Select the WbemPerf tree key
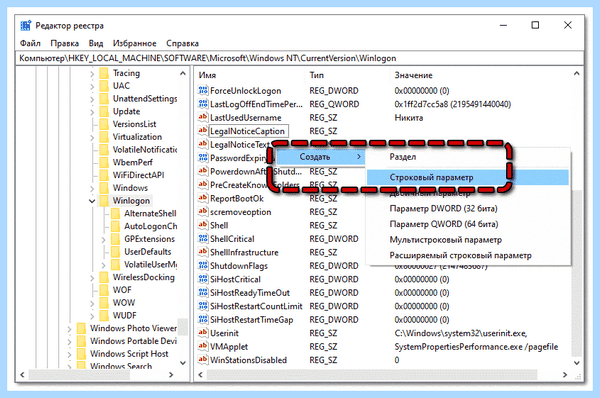This screenshot has width=600, height=398. [x=132, y=162]
